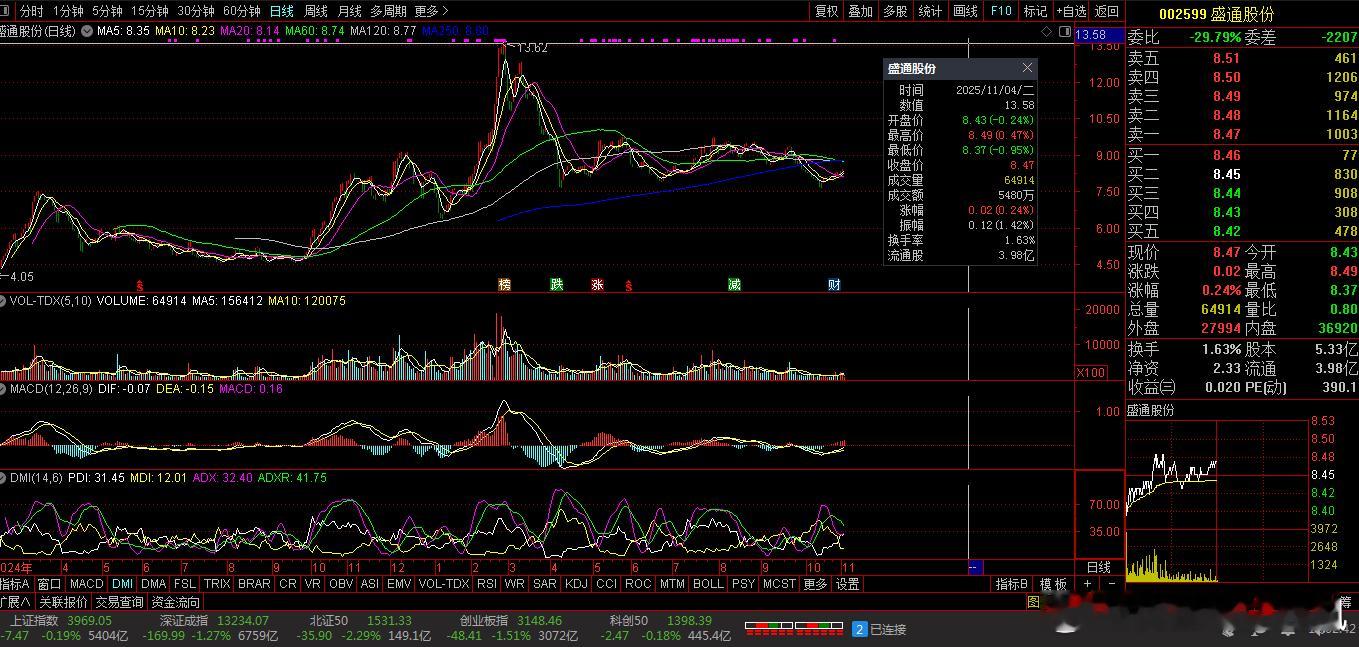This screenshot has width=1359, height=647.
Task: Switch to 月线 monthly chart
Action: click(x=349, y=11)
